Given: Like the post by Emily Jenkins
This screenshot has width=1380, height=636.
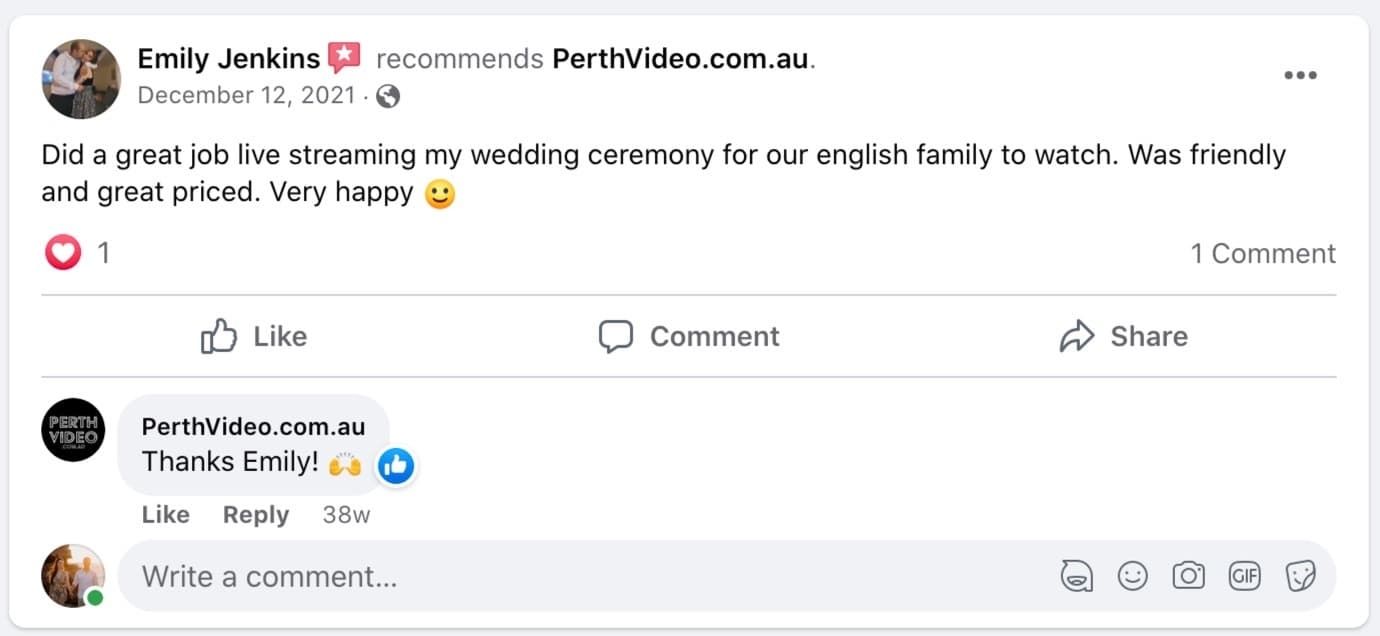Looking at the screenshot, I should tap(254, 336).
